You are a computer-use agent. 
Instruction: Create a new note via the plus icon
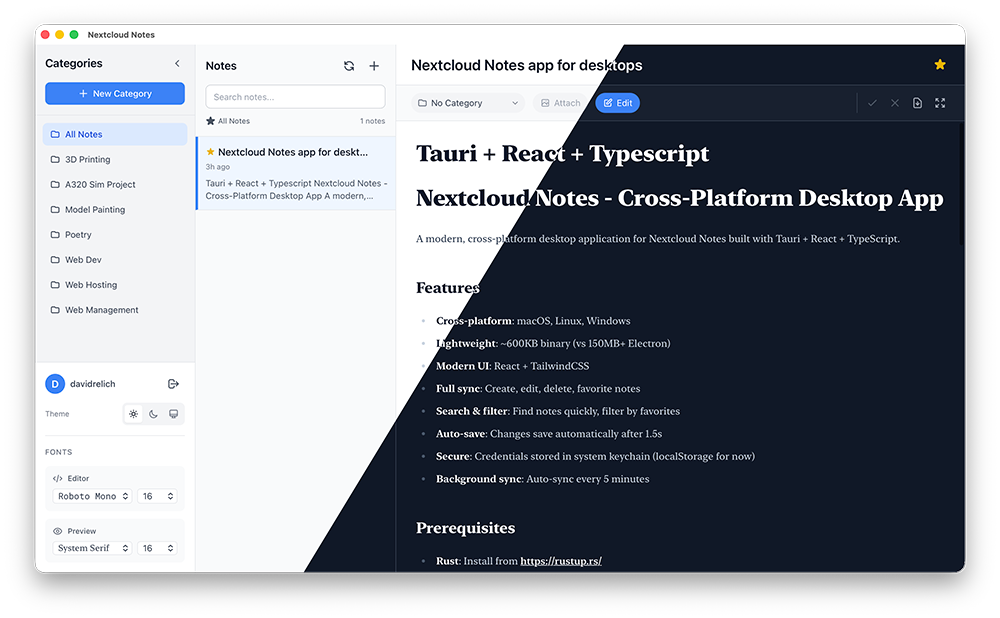coord(374,65)
